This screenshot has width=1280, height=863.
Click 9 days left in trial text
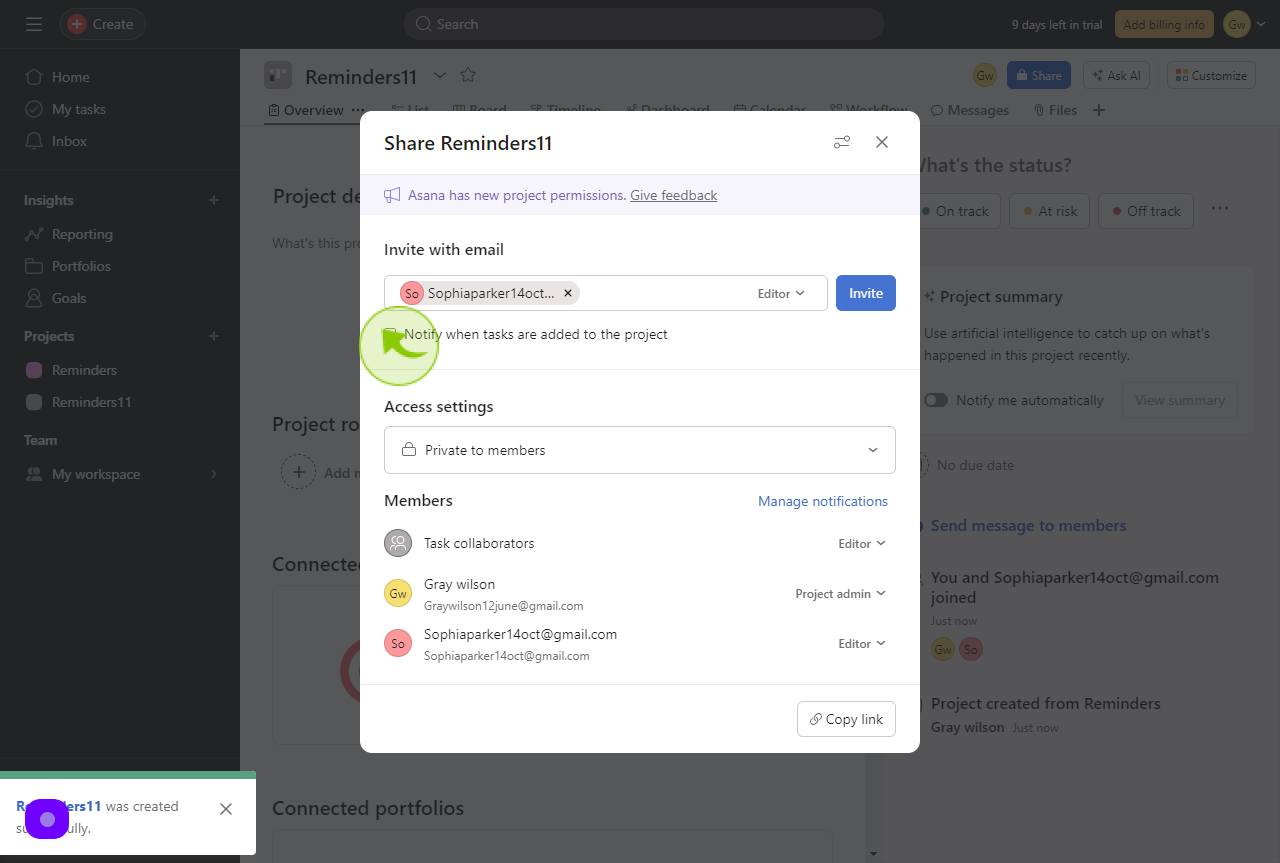click(x=1058, y=24)
